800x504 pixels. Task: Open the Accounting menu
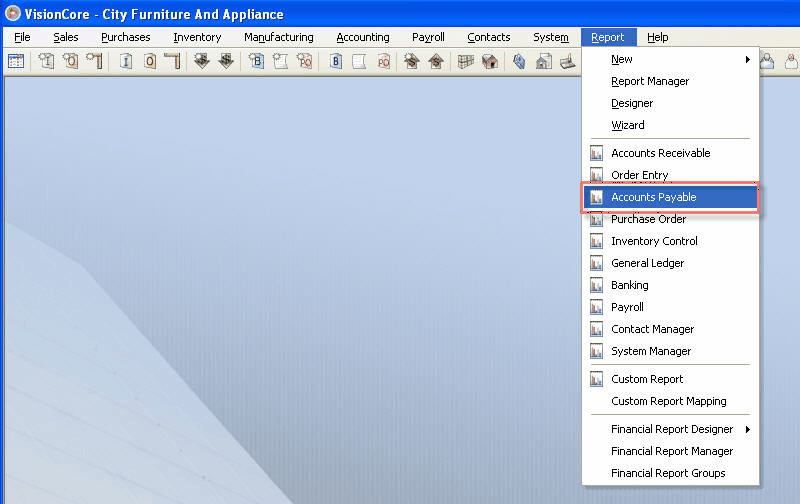click(363, 37)
